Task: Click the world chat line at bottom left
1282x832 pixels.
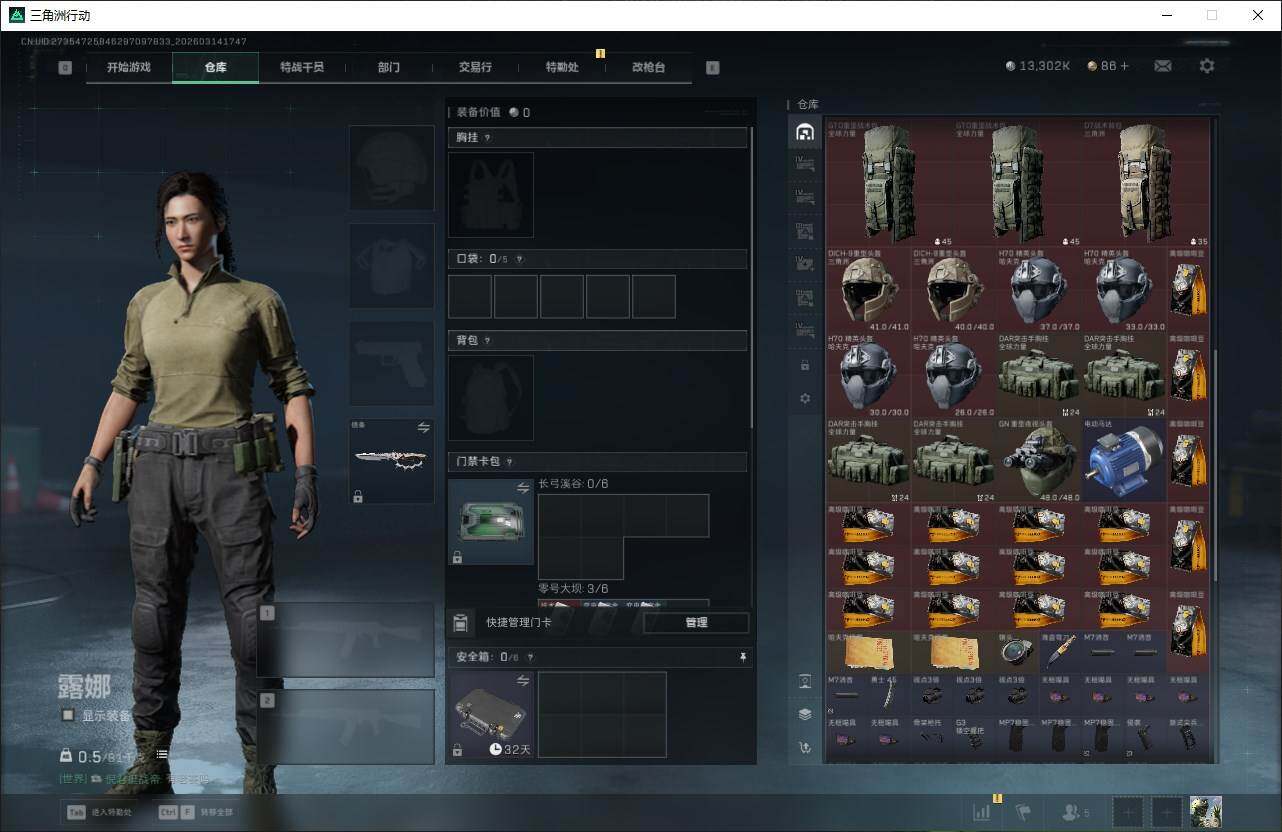Action: [x=135, y=778]
